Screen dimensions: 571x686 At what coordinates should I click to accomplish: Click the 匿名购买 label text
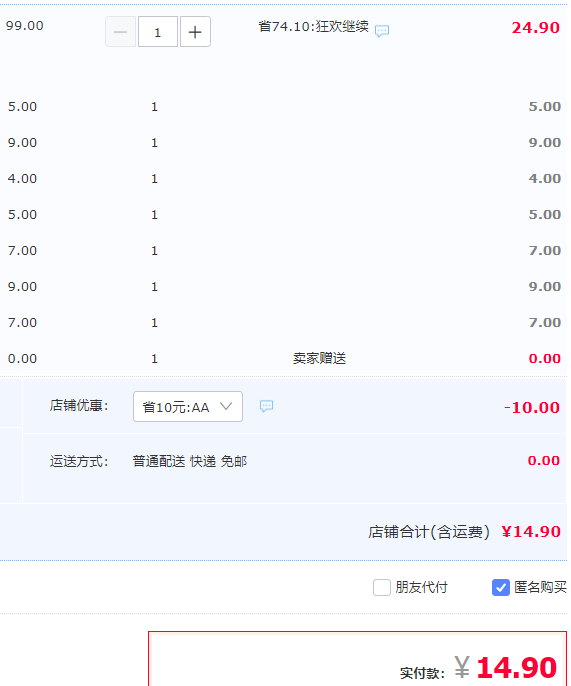click(x=540, y=587)
